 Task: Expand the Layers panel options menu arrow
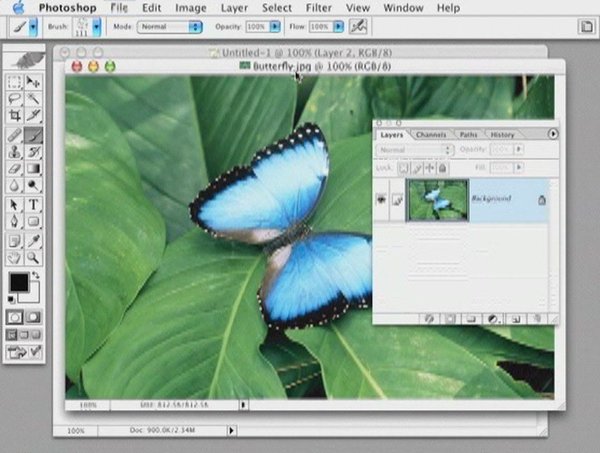(x=553, y=133)
